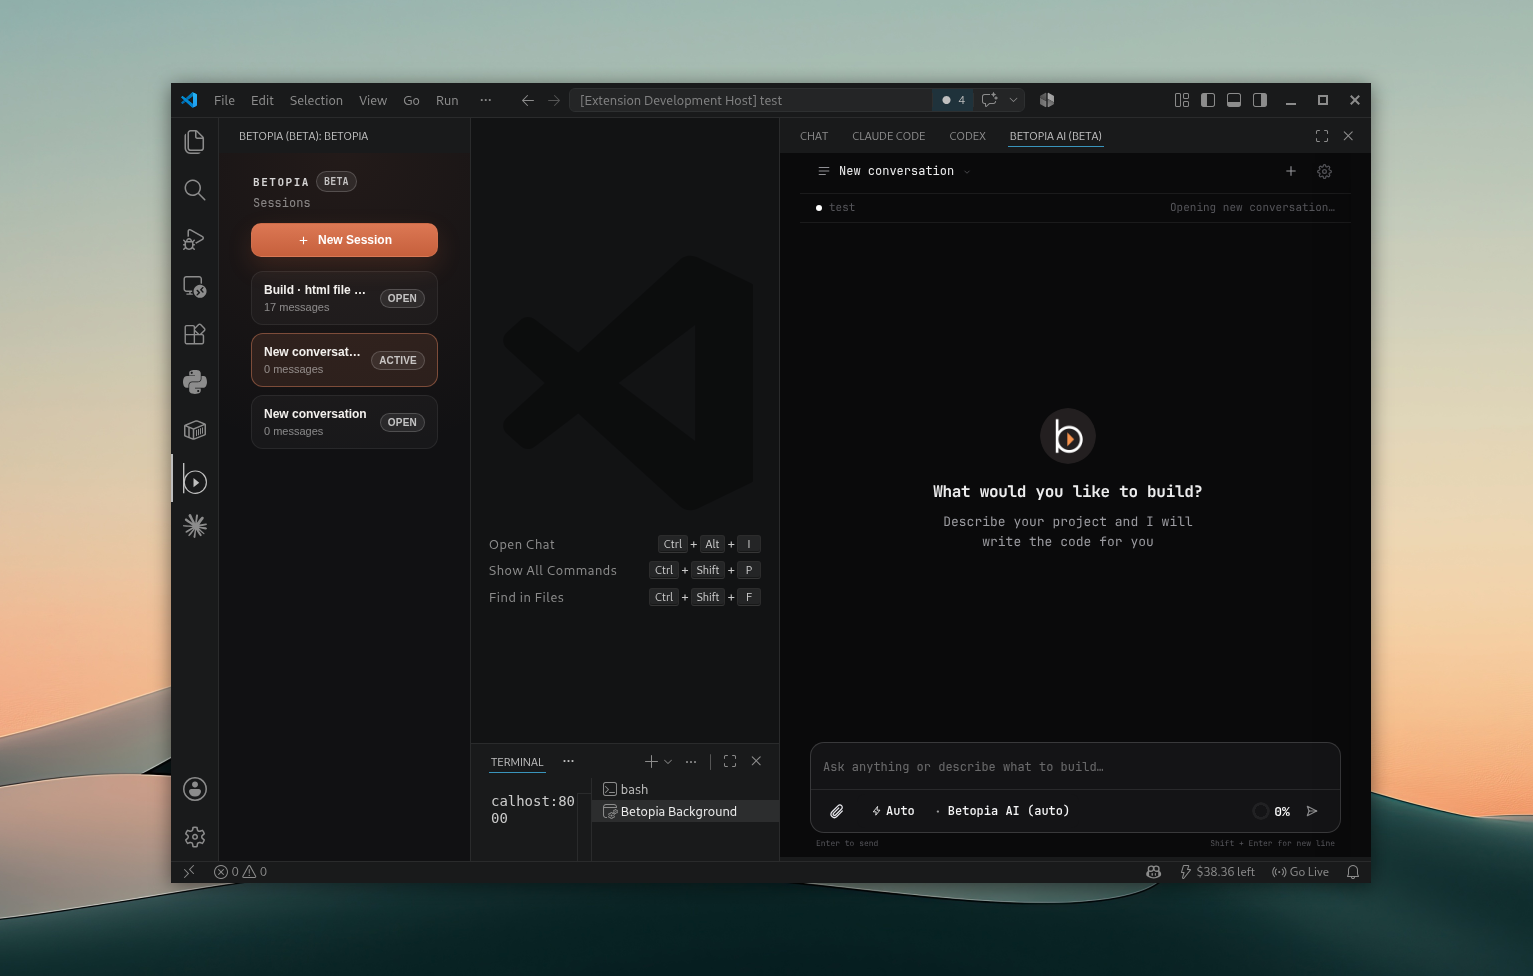The height and width of the screenshot is (976, 1533).
Task: Toggle the secondary side bar
Action: pyautogui.click(x=1260, y=100)
